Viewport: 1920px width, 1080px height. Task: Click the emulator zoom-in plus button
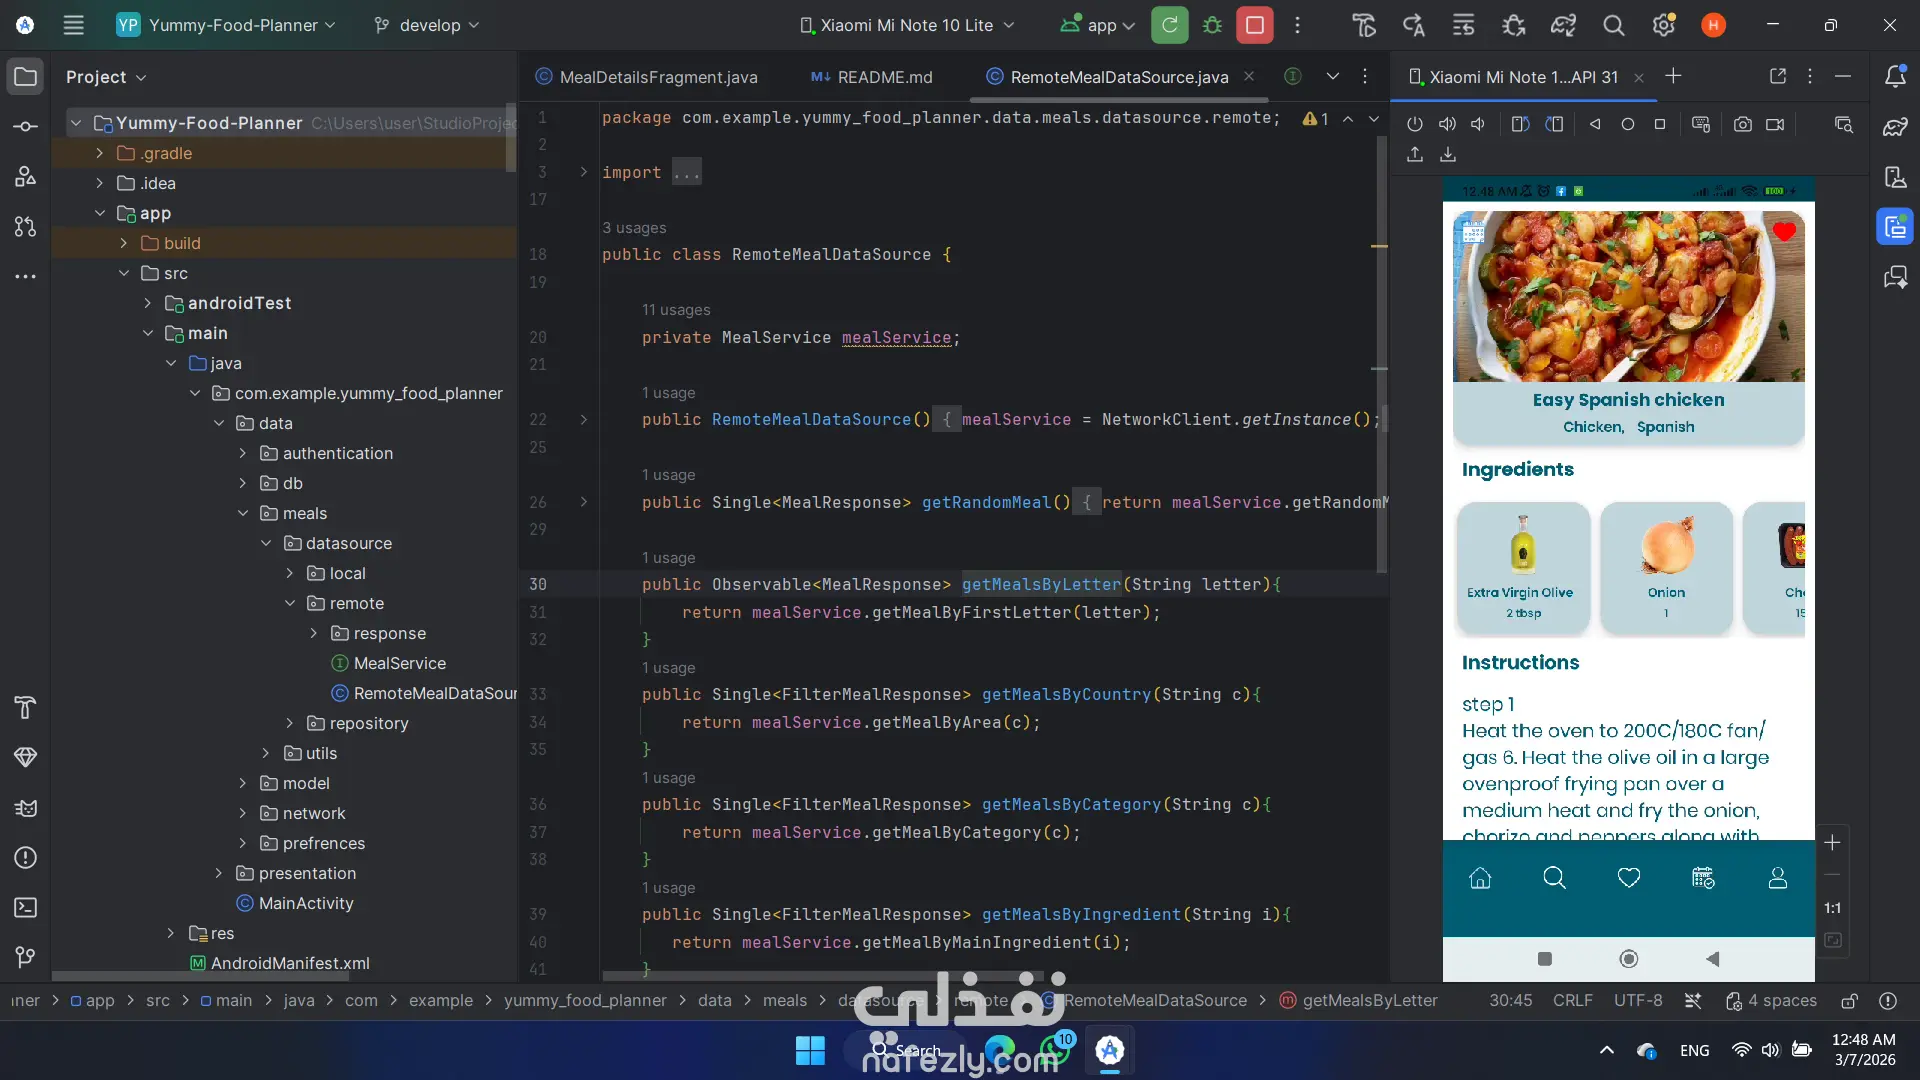coord(1832,843)
